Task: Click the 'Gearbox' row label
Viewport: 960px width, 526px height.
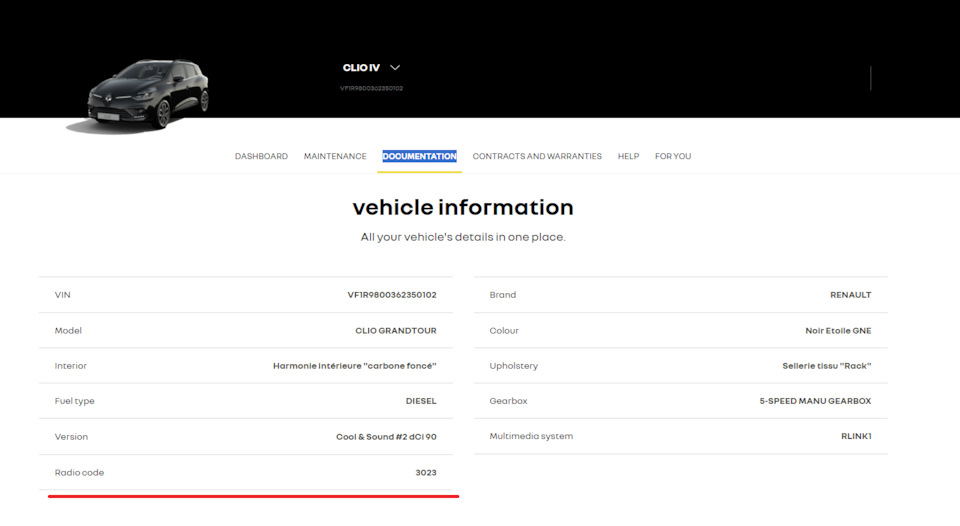Action: click(x=508, y=401)
